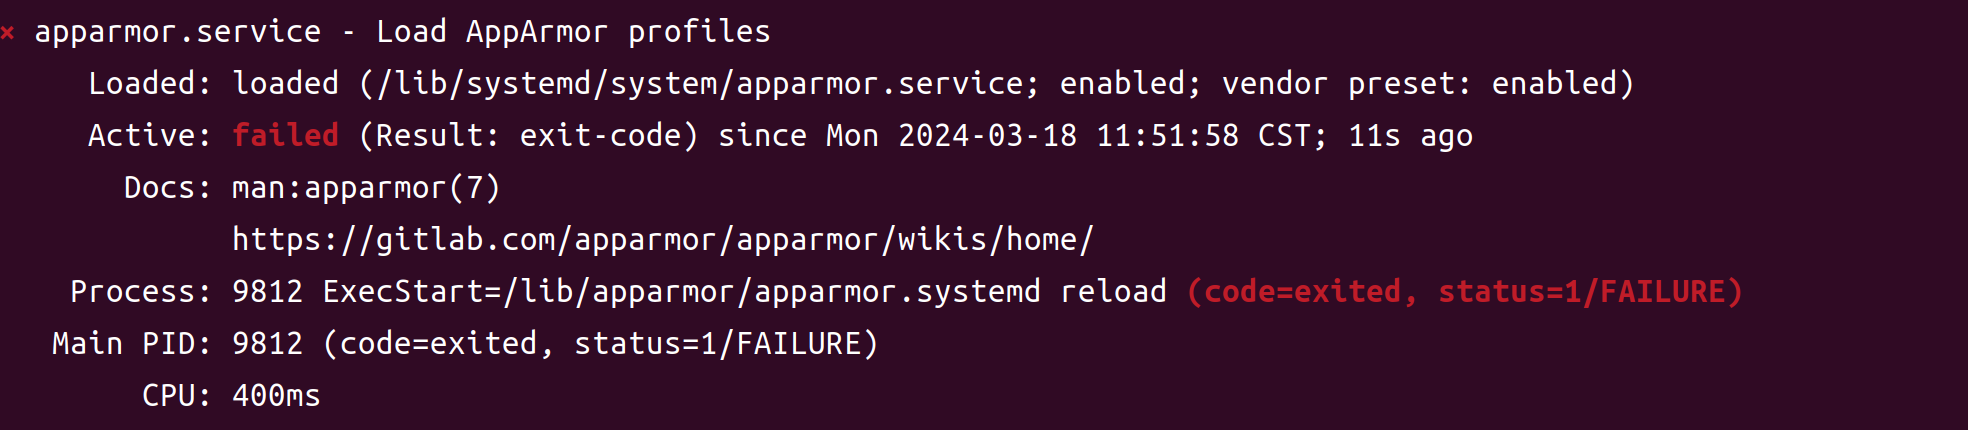Click the red 'failed' status word
The width and height of the screenshot is (1968, 430).
tap(285, 135)
